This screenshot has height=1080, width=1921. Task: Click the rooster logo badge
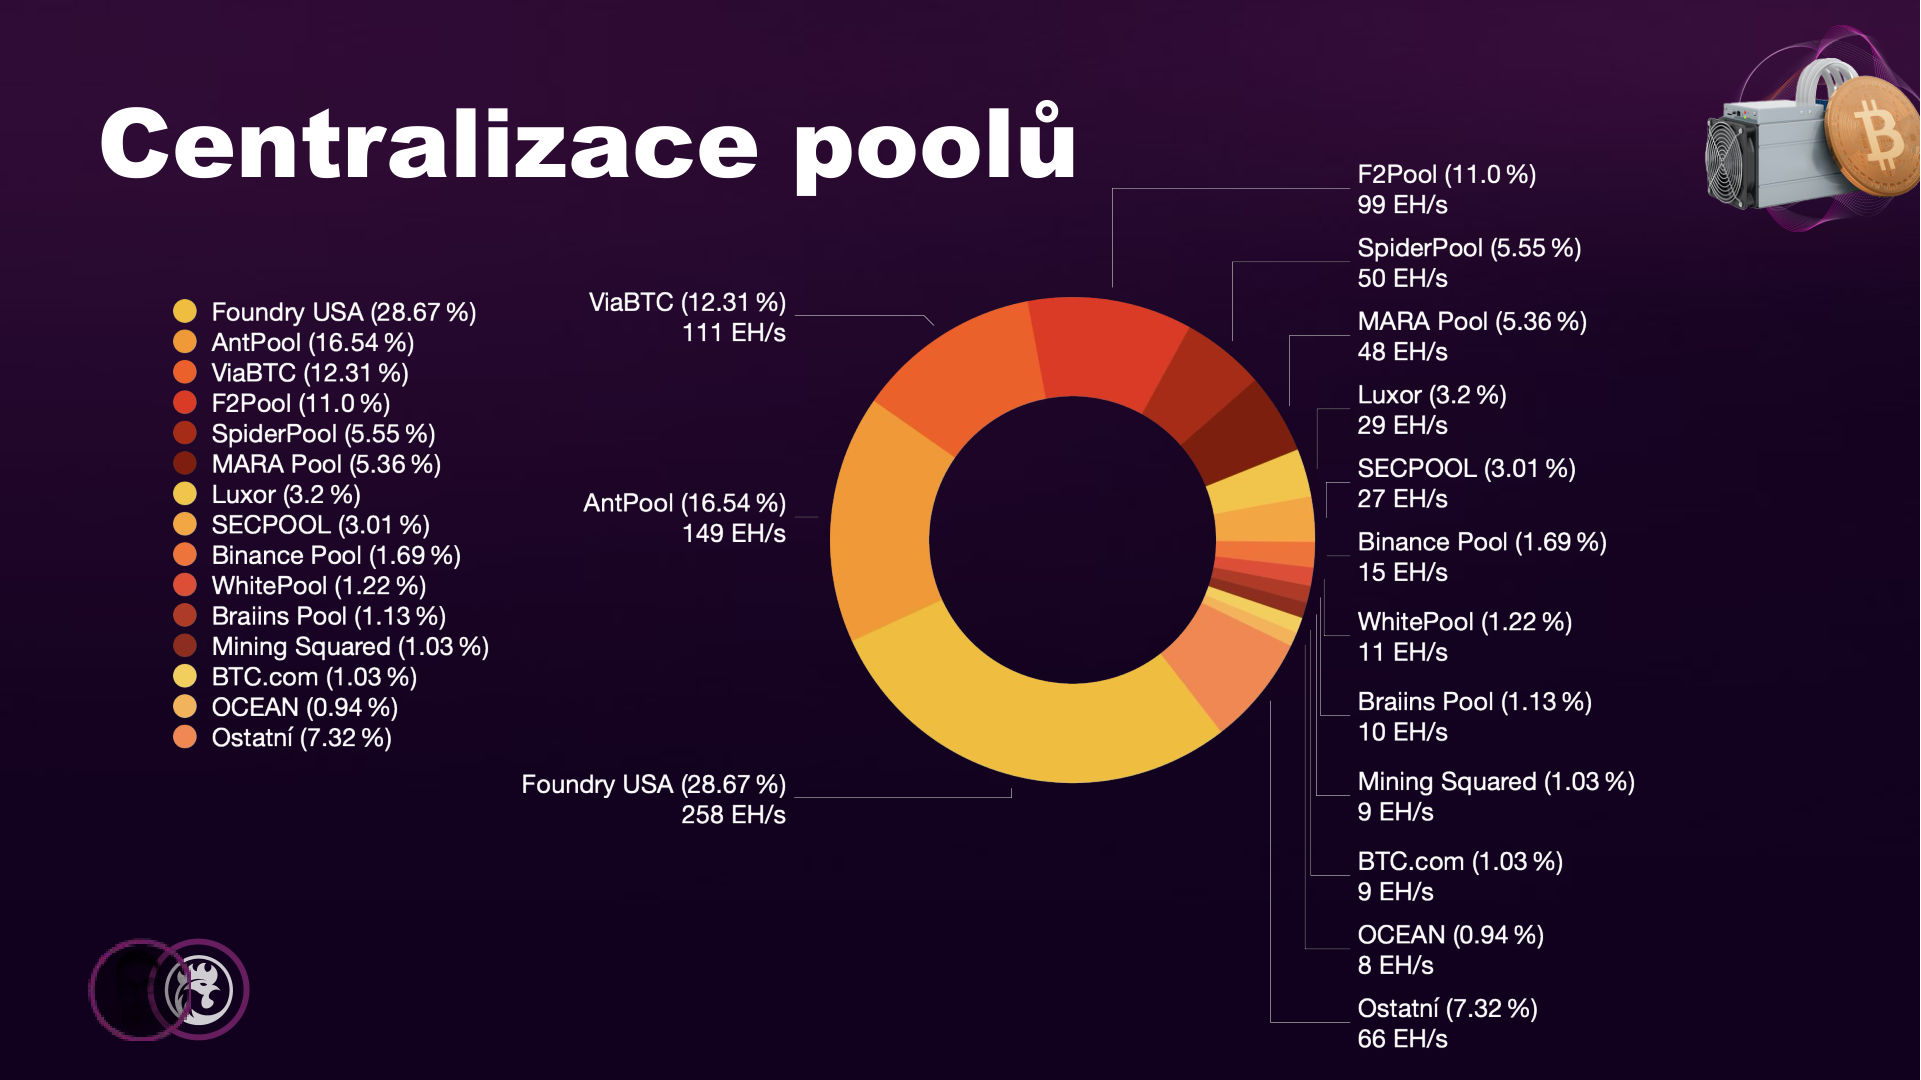click(198, 989)
